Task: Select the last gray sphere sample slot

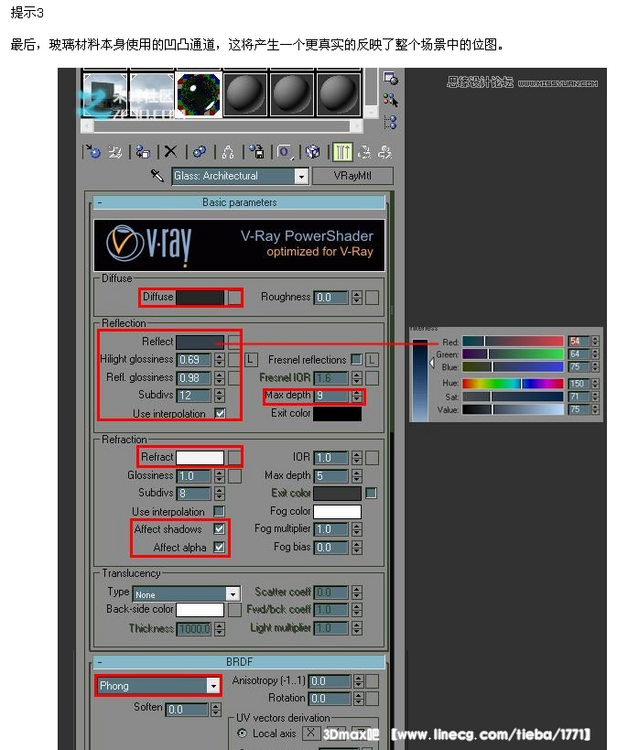Action: point(339,94)
